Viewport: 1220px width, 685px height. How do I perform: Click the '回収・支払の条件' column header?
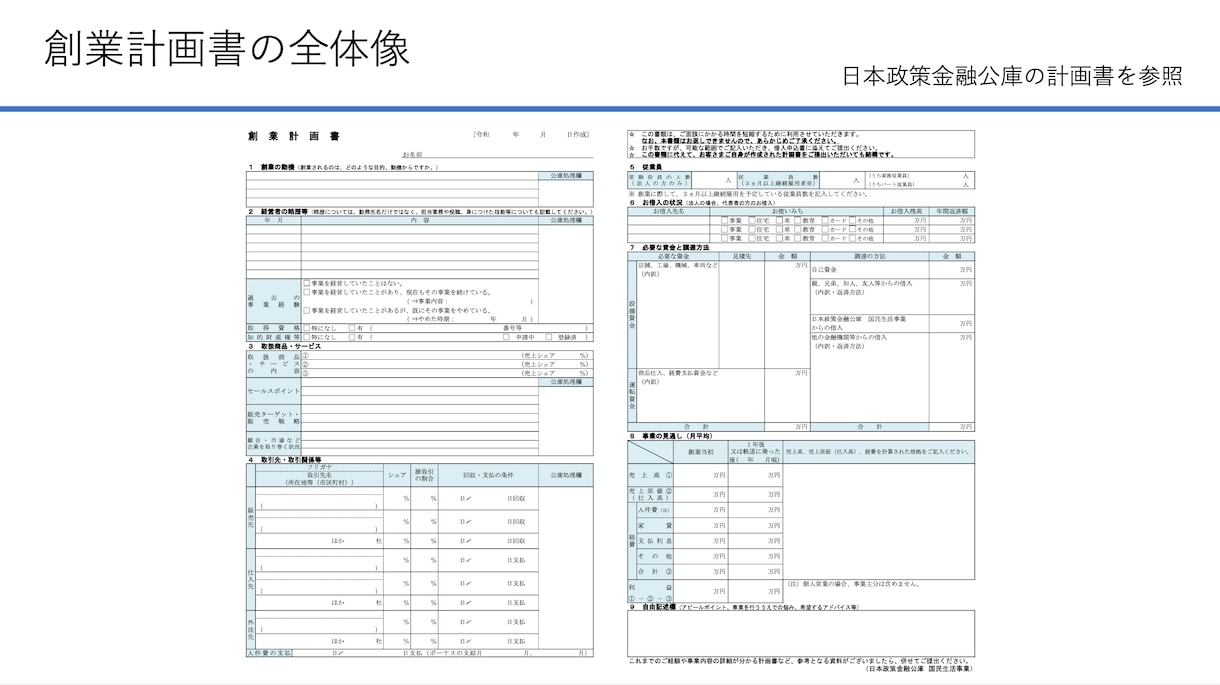point(488,475)
